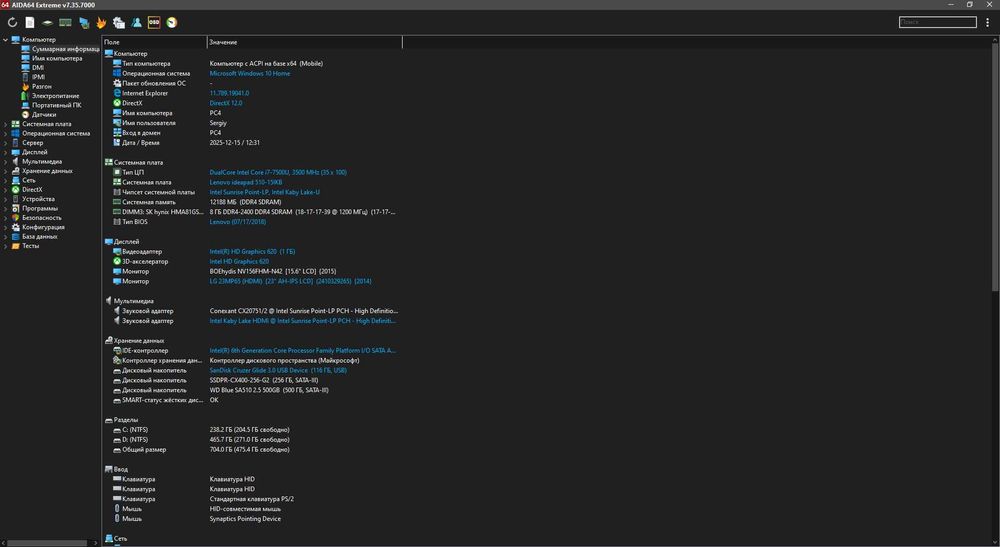This screenshot has height=547, width=1000.
Task: Select Тесты in the tree
Action: tap(30, 245)
